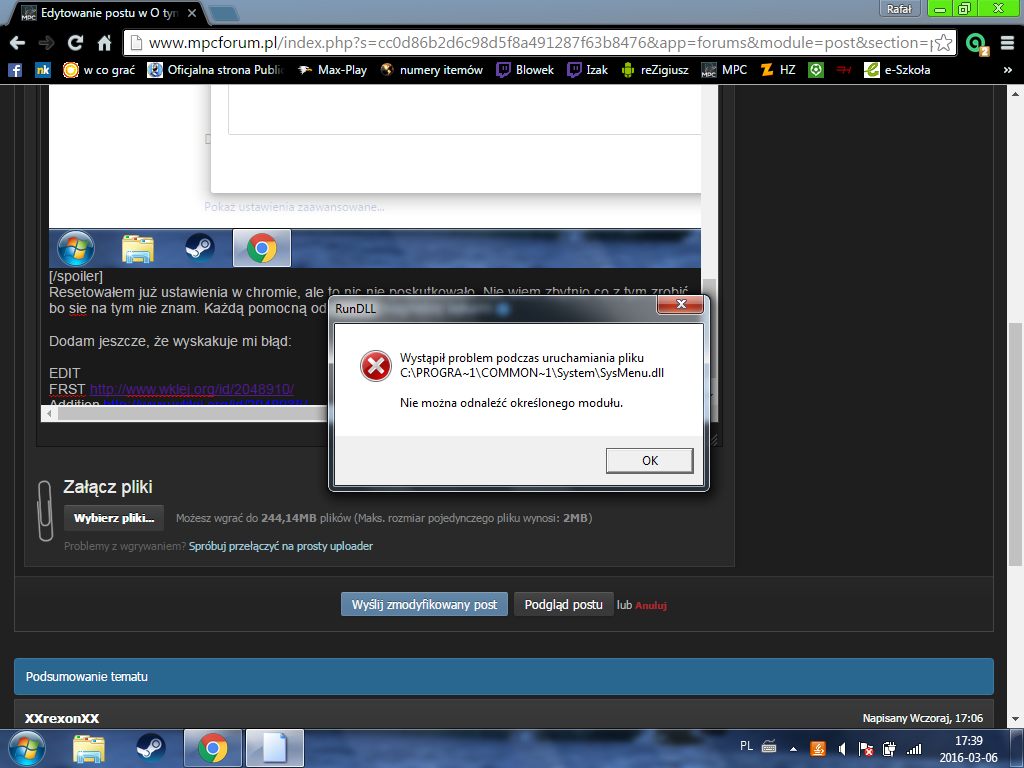
Task: Click the 'Wybierz pliki...' button
Action: click(x=114, y=518)
